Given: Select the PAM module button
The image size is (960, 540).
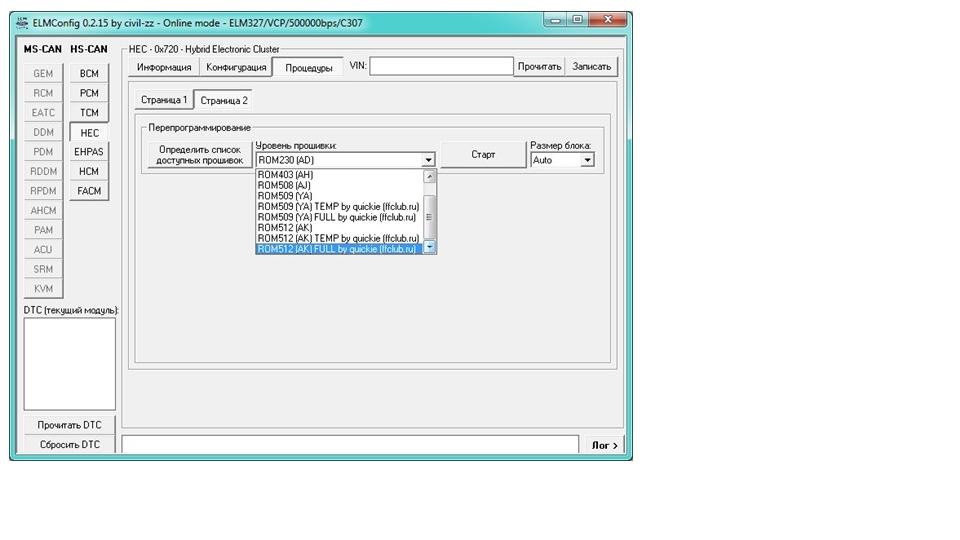Looking at the screenshot, I should click(43, 230).
